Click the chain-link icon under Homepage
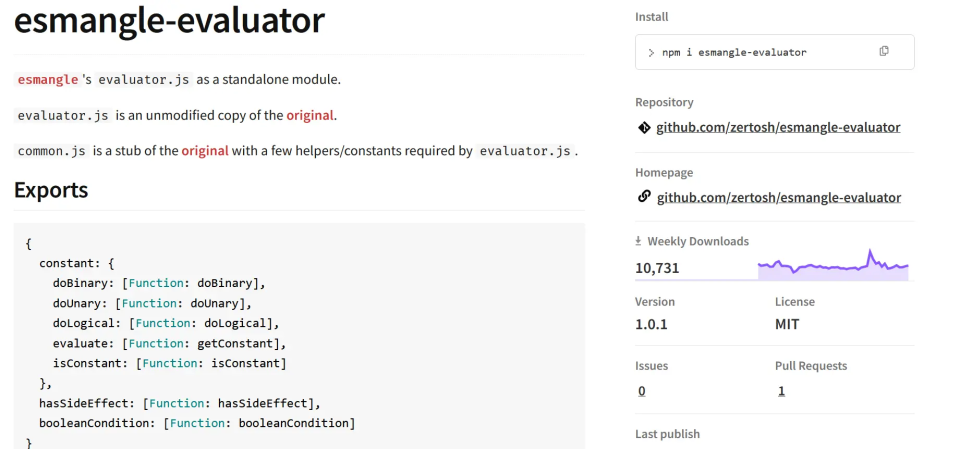The image size is (960, 449). pyautogui.click(x=644, y=197)
